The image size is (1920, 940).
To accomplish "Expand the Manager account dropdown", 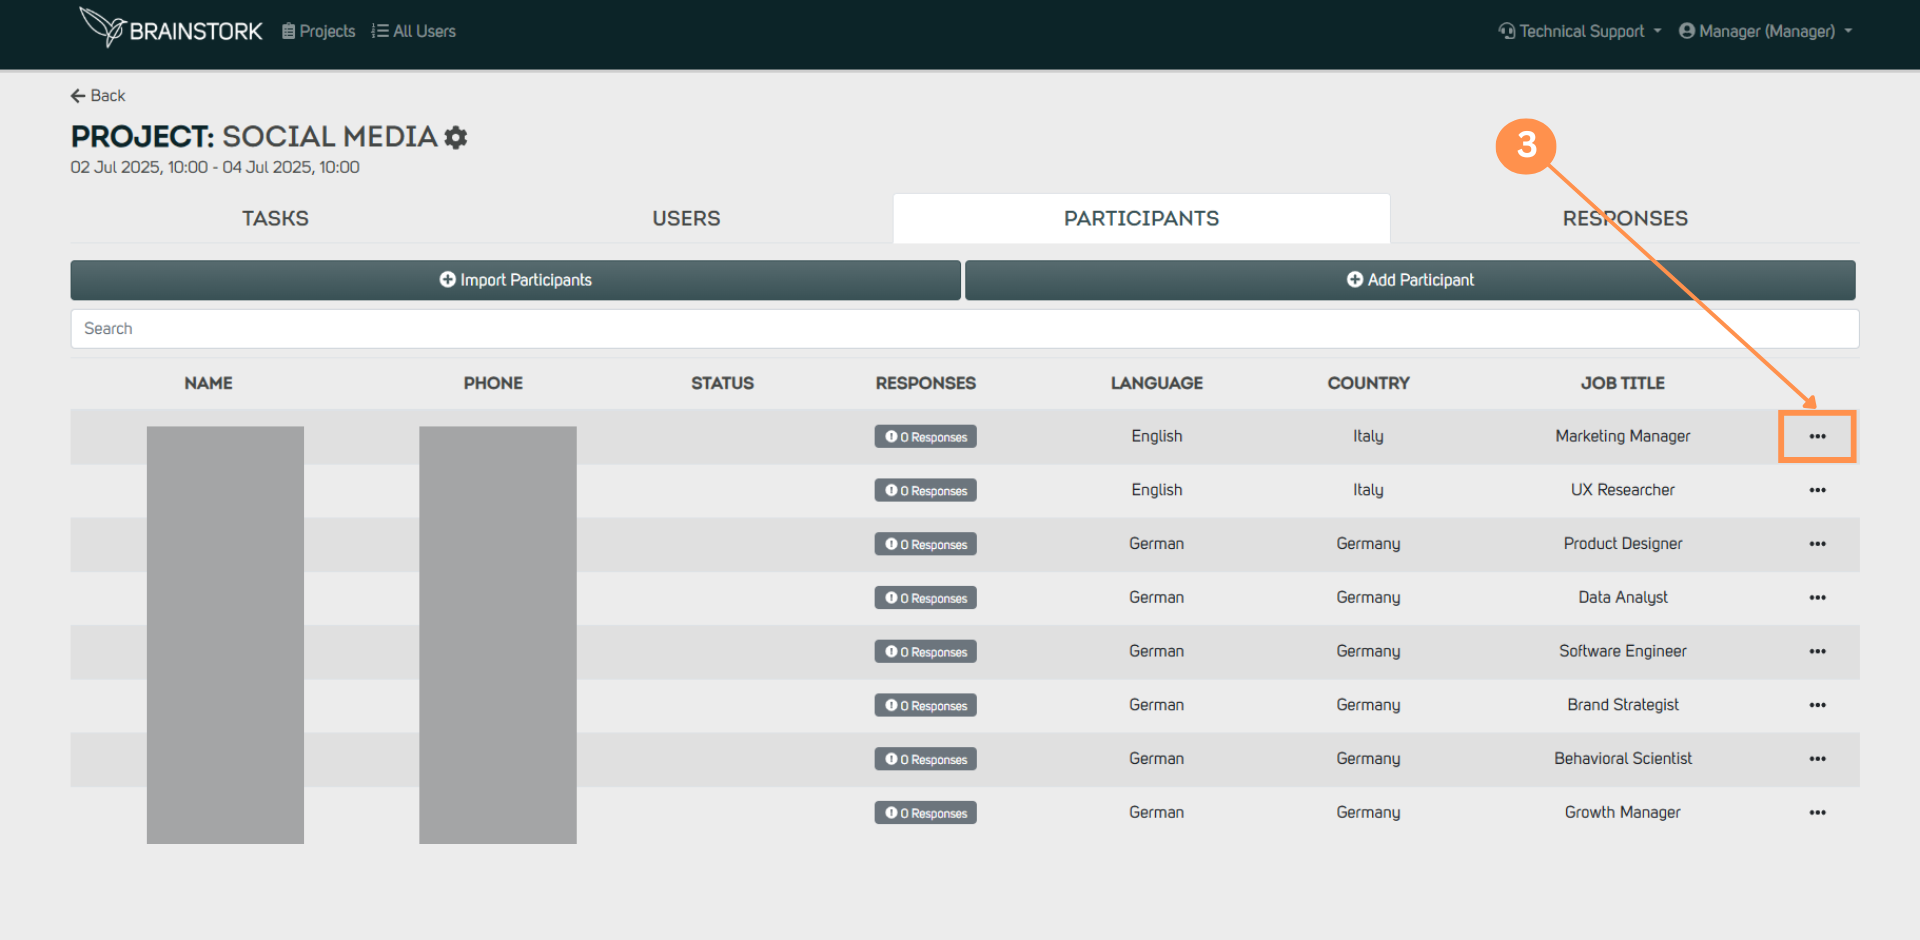I will (1766, 31).
